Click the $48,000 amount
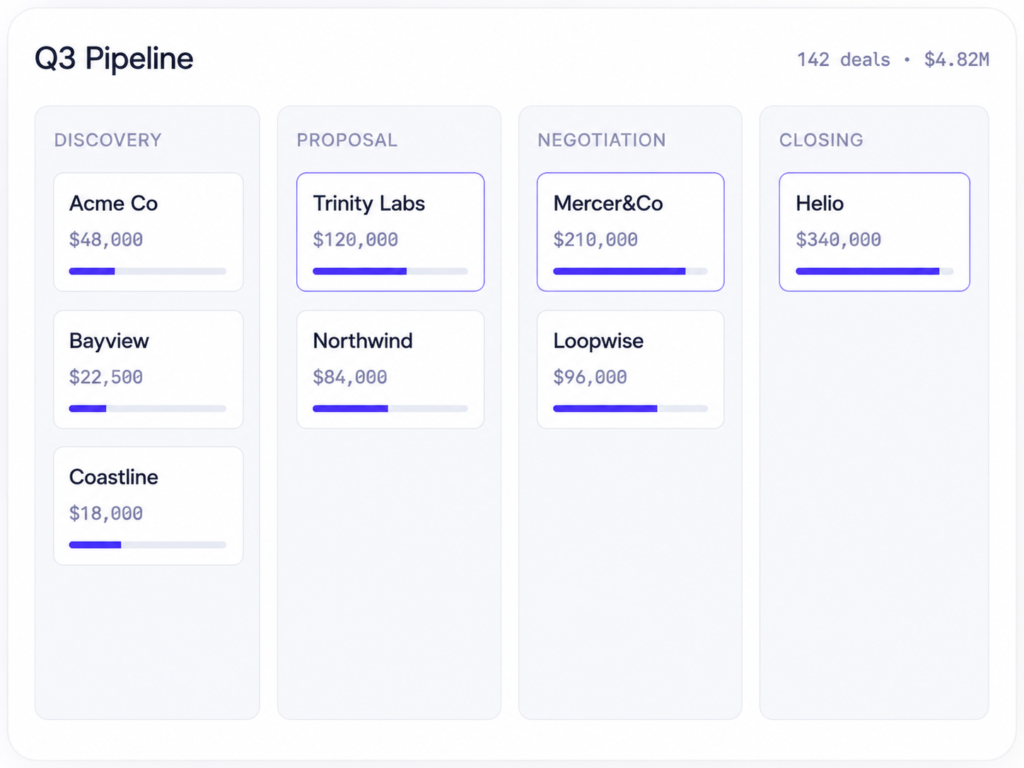1024x768 pixels. [x=106, y=240]
